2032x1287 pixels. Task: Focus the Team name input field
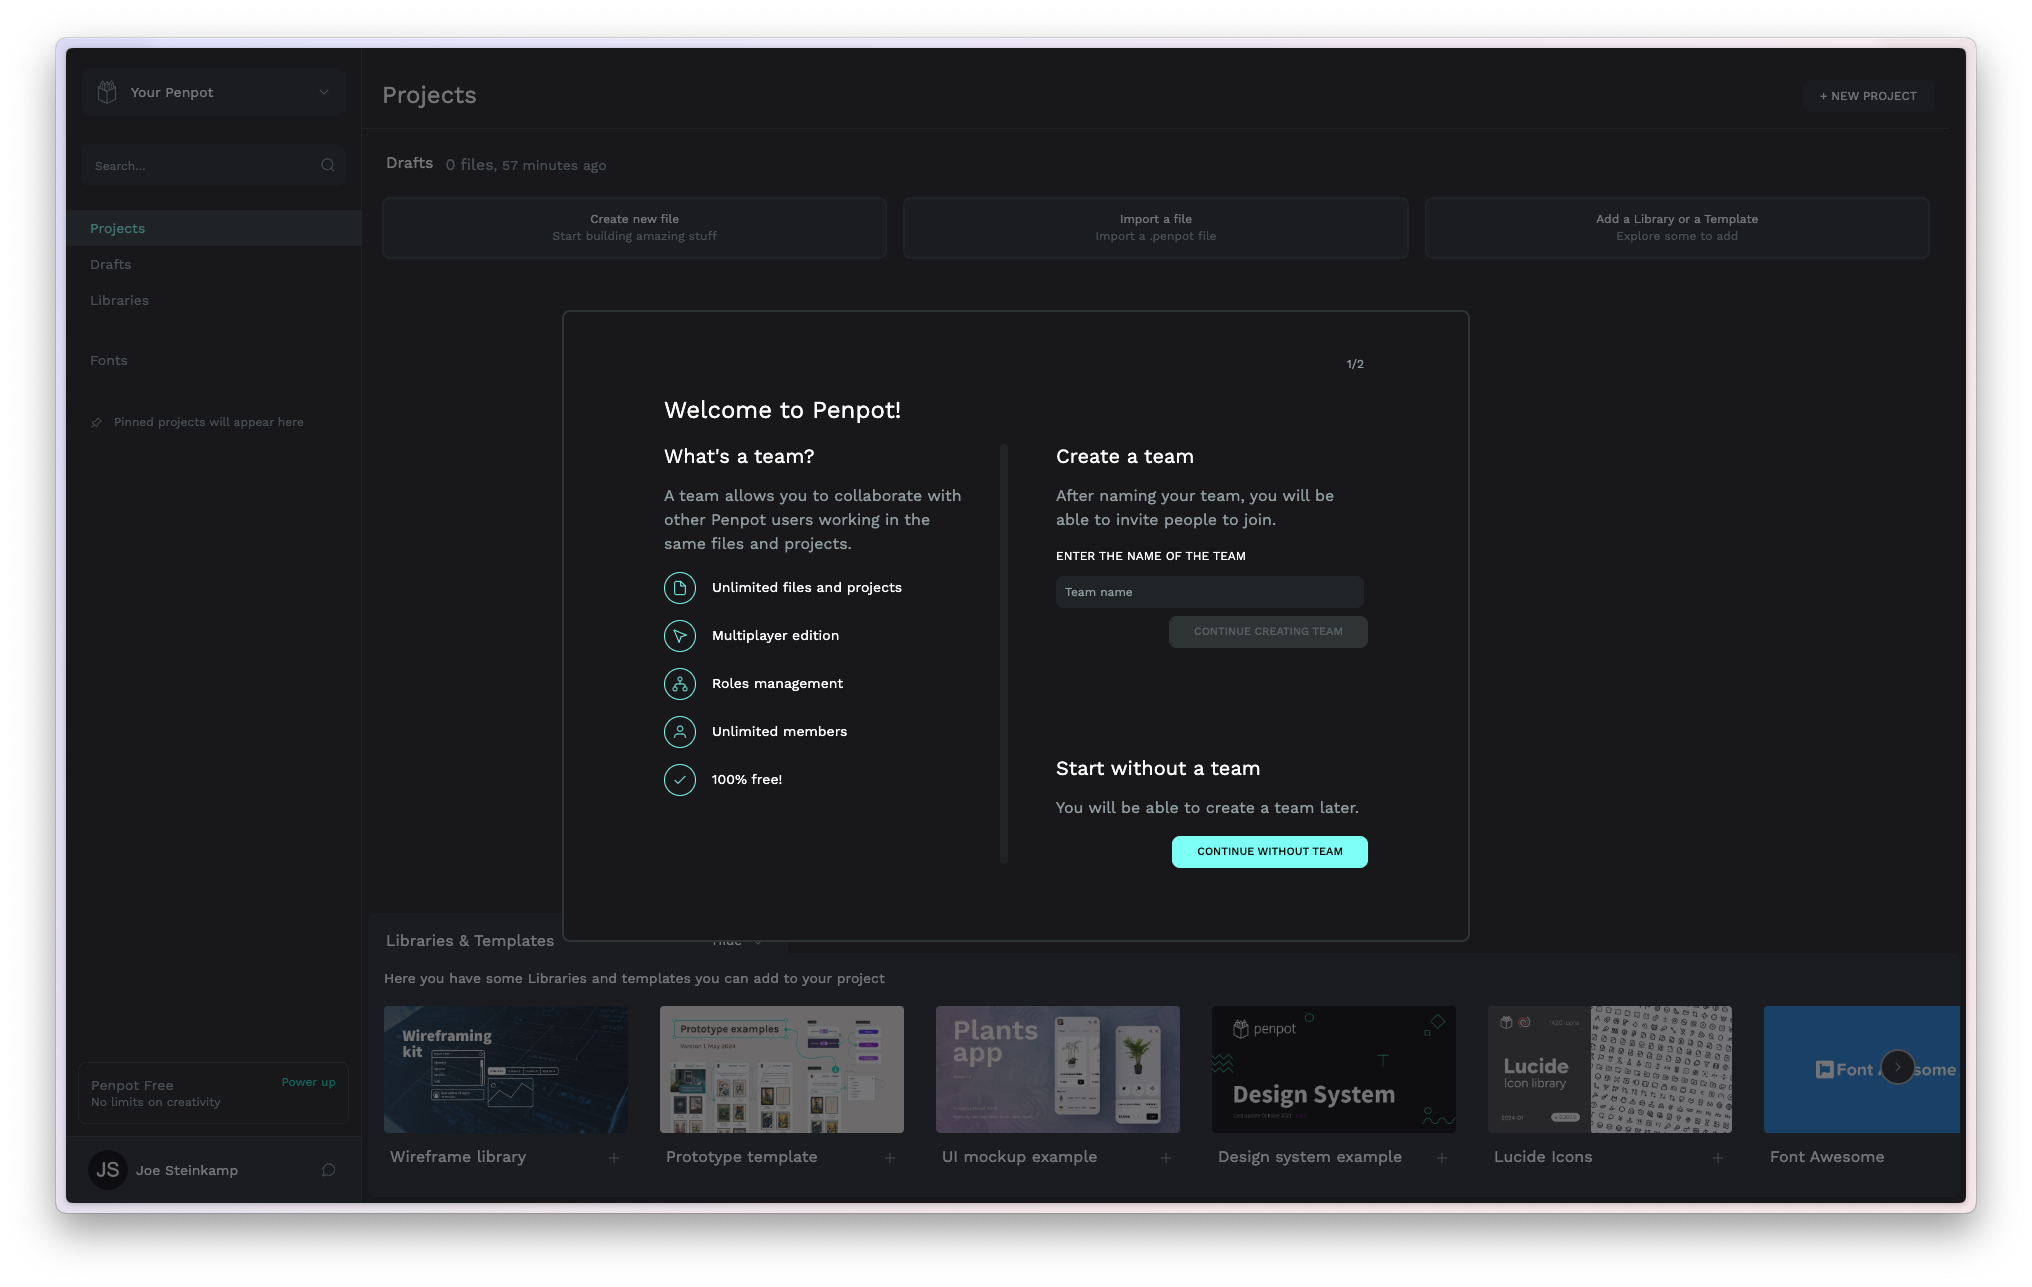1209,592
